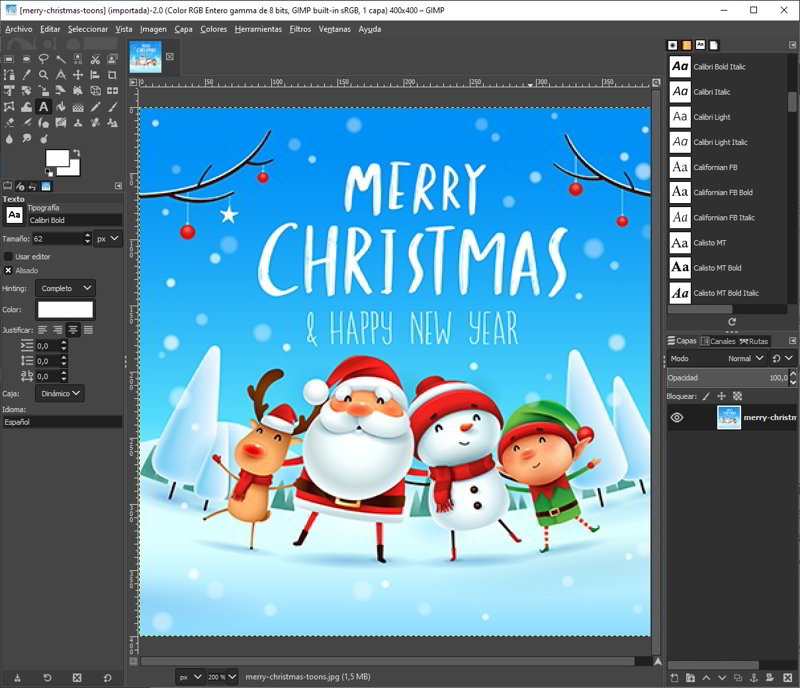The width and height of the screenshot is (800, 688).
Task: Activate the Eraser tool
Action: click(x=9, y=122)
